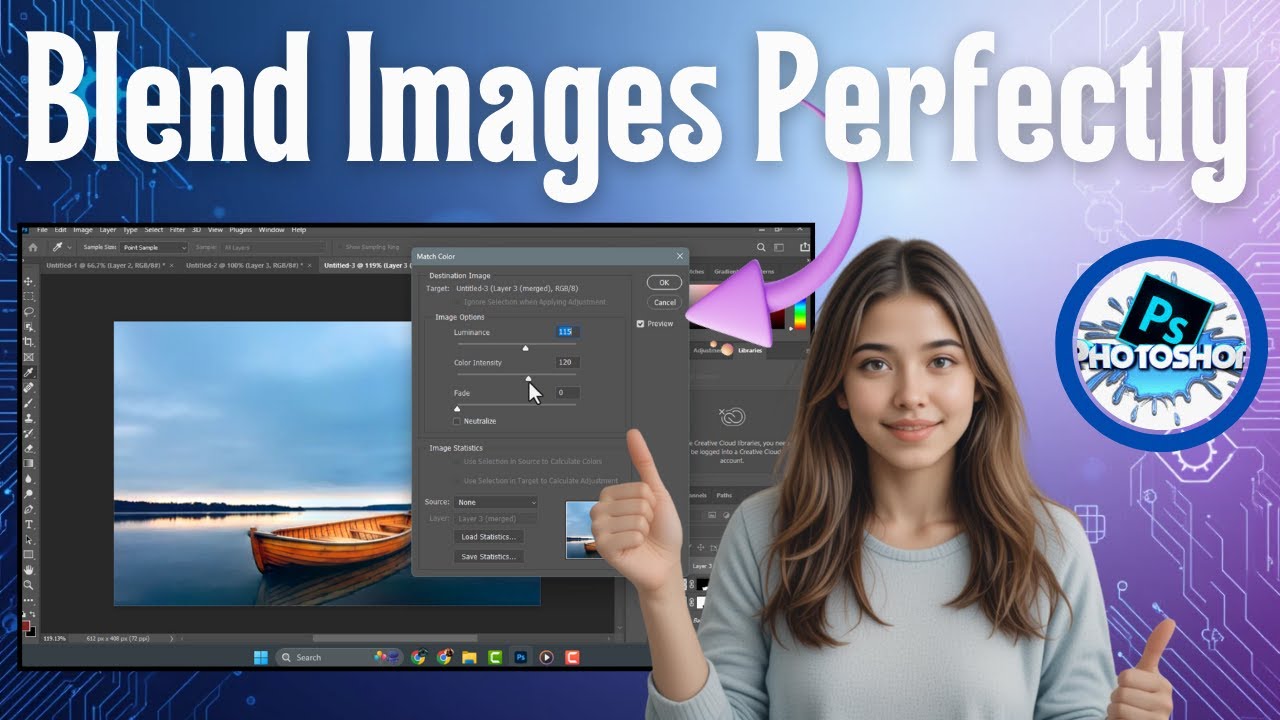Select the Zoom tool
1280x720 pixels.
[x=29, y=584]
